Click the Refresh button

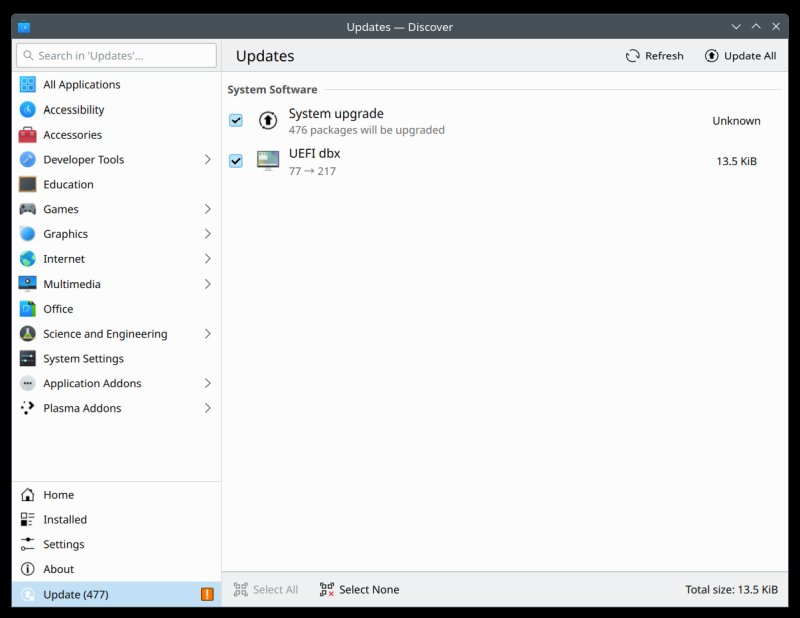tap(655, 56)
